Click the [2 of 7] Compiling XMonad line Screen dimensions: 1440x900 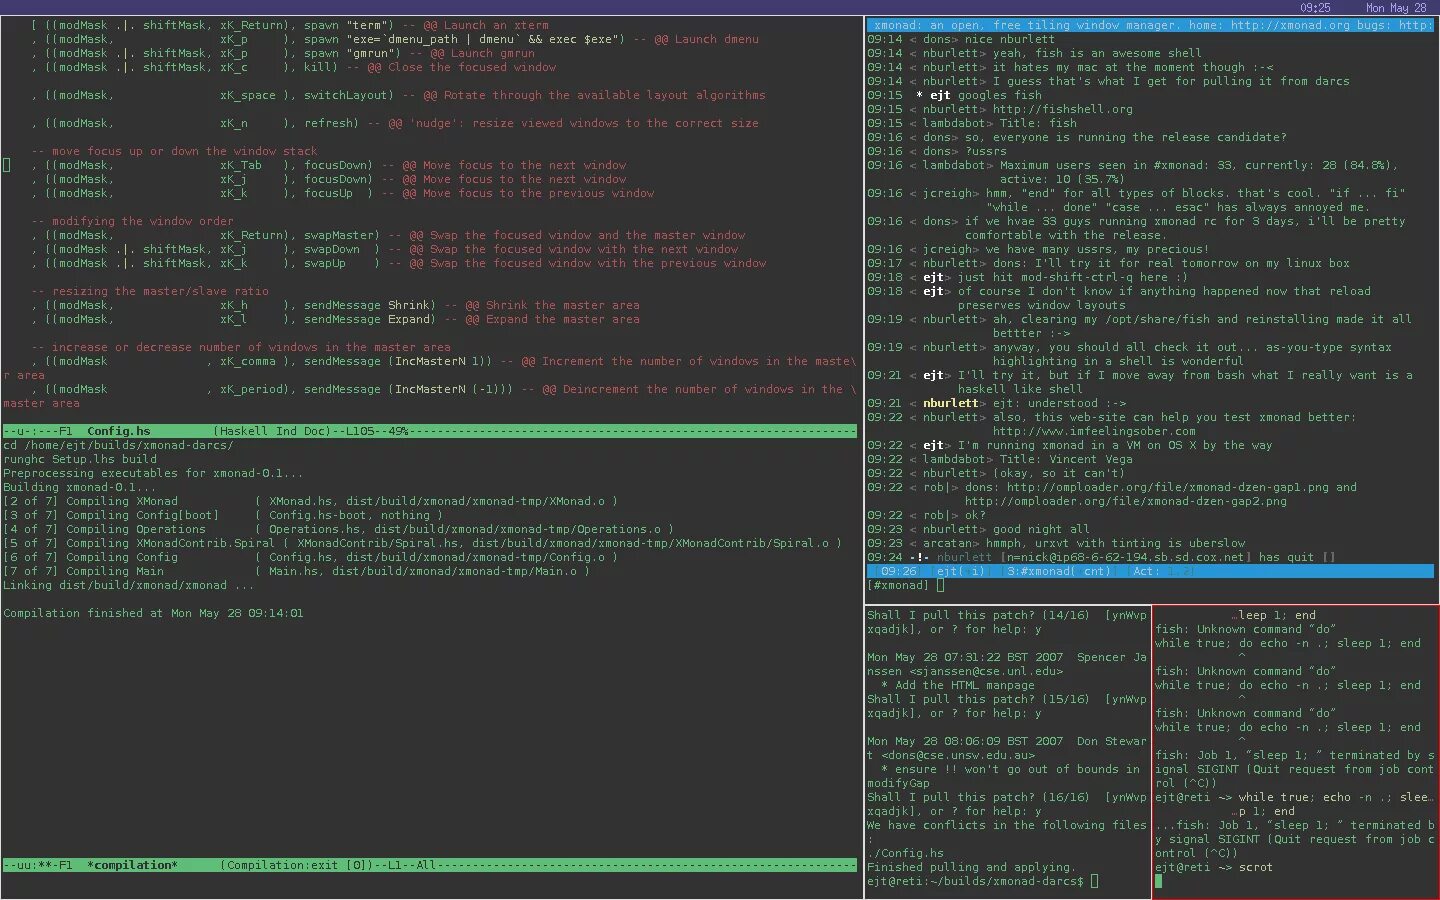(x=310, y=501)
